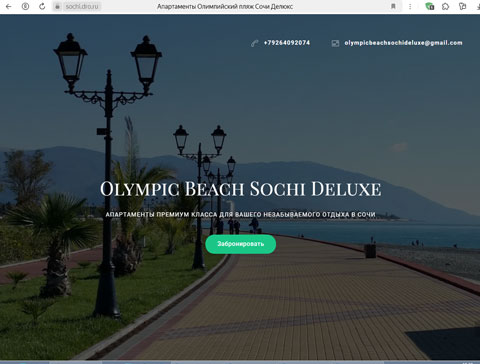Click the subtitle АПАРТАМЕНТЫ ПРЕМИУМ КЛАССА
The height and width of the screenshot is (364, 480).
161,215
